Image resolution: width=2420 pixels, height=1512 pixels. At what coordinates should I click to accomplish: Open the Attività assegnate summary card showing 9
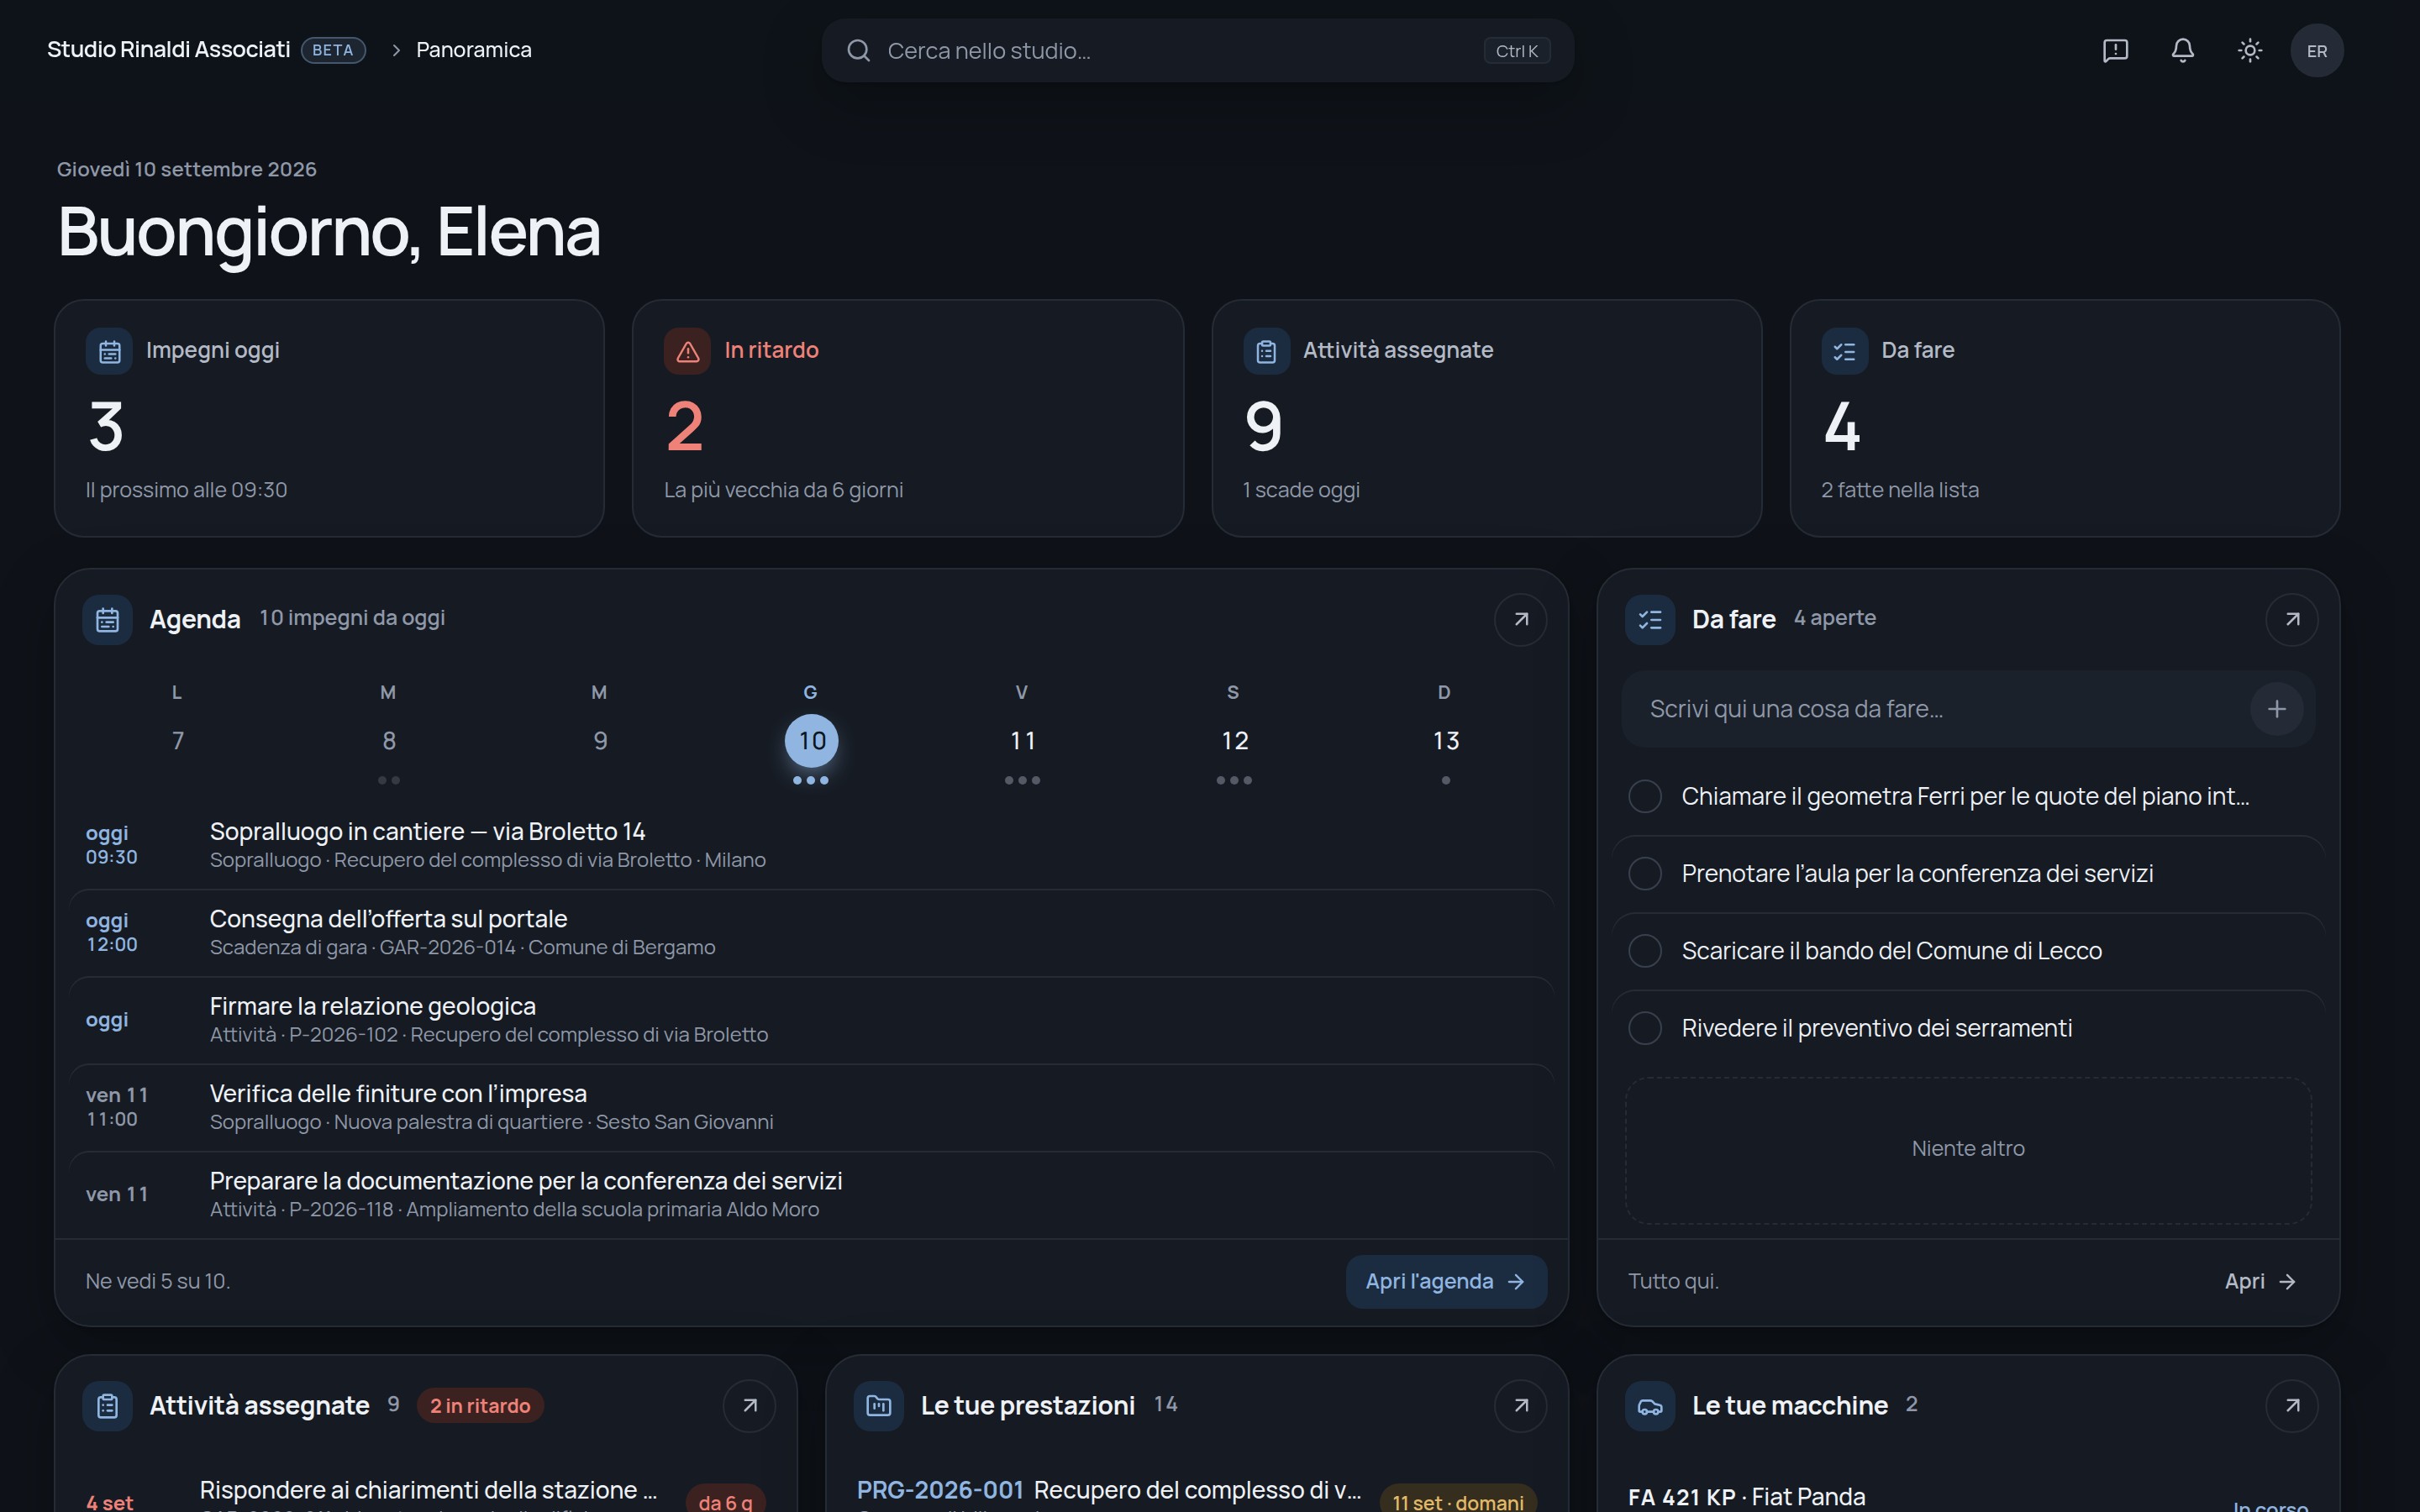point(1486,418)
